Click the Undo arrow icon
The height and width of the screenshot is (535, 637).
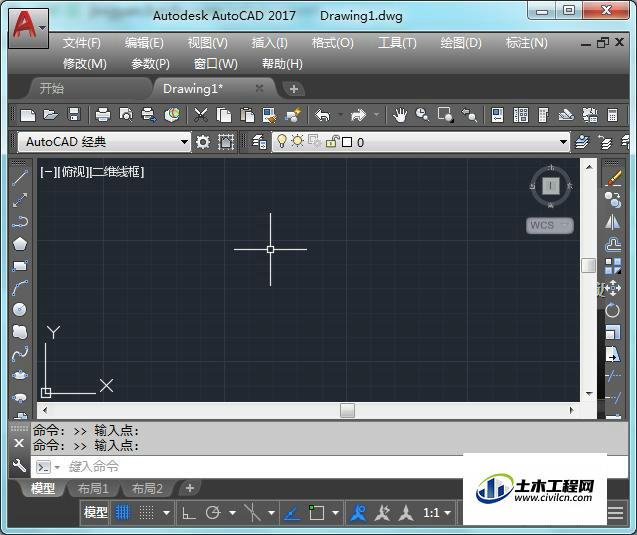323,115
